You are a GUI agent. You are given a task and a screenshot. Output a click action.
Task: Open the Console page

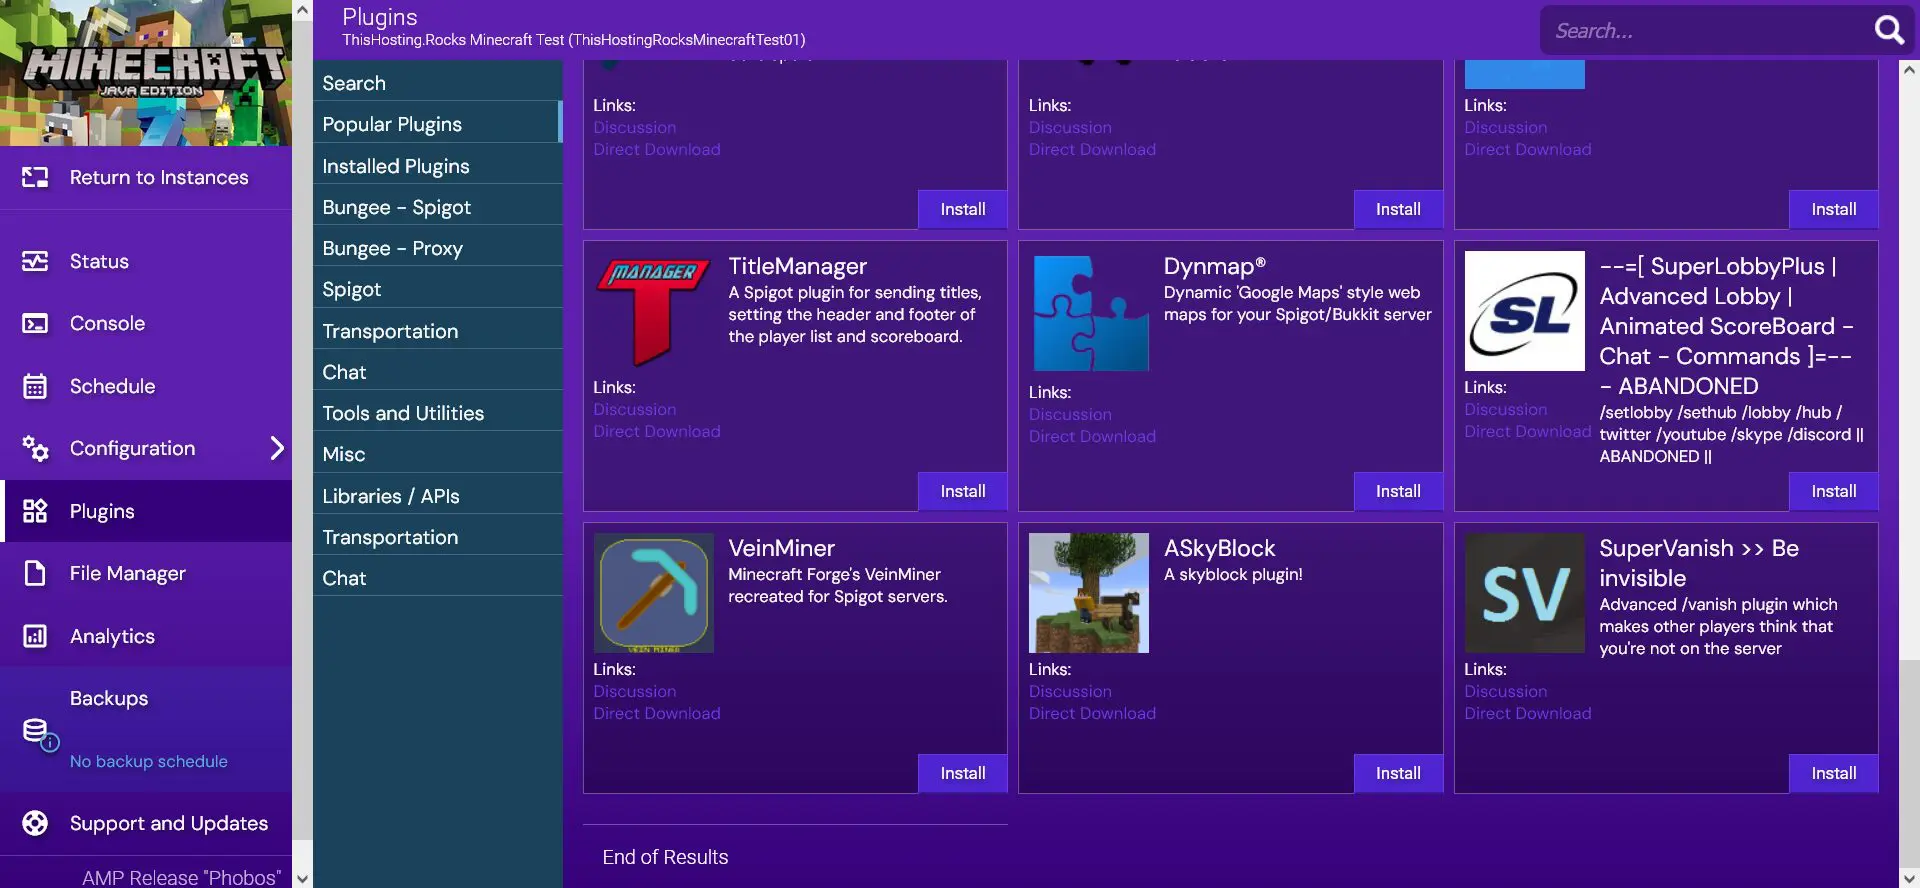146,323
